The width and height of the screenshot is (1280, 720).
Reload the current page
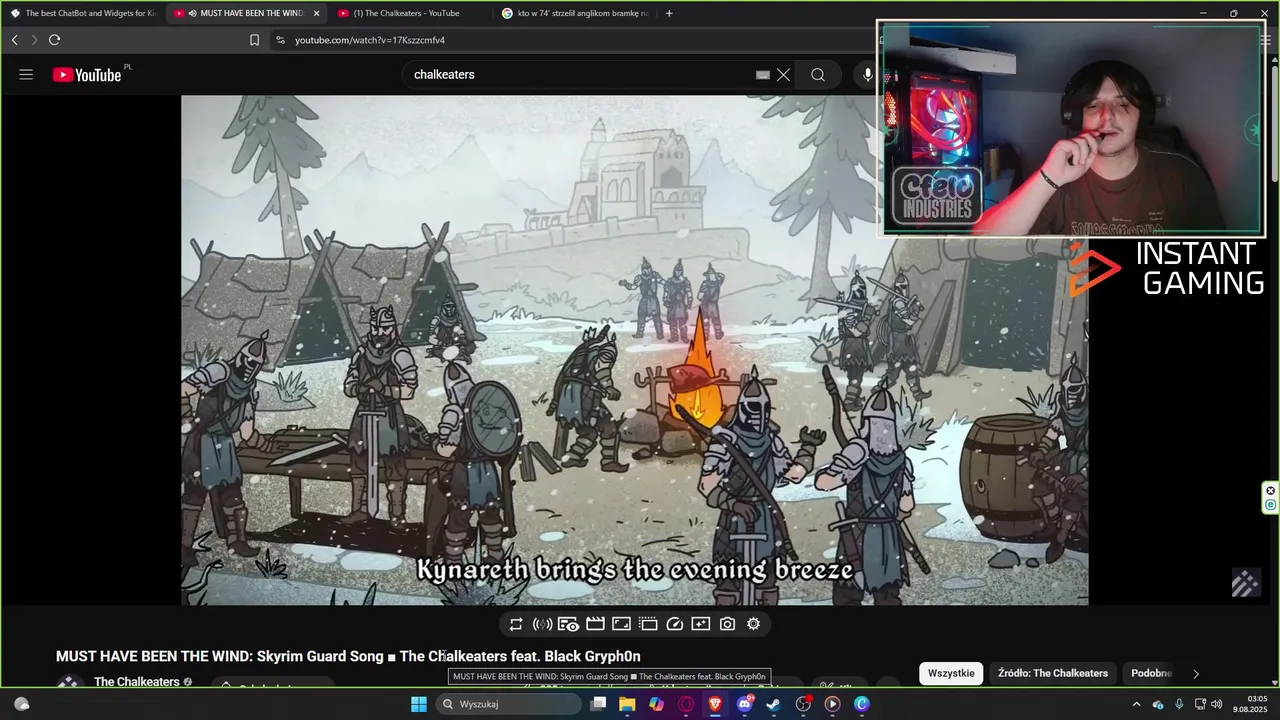point(54,40)
